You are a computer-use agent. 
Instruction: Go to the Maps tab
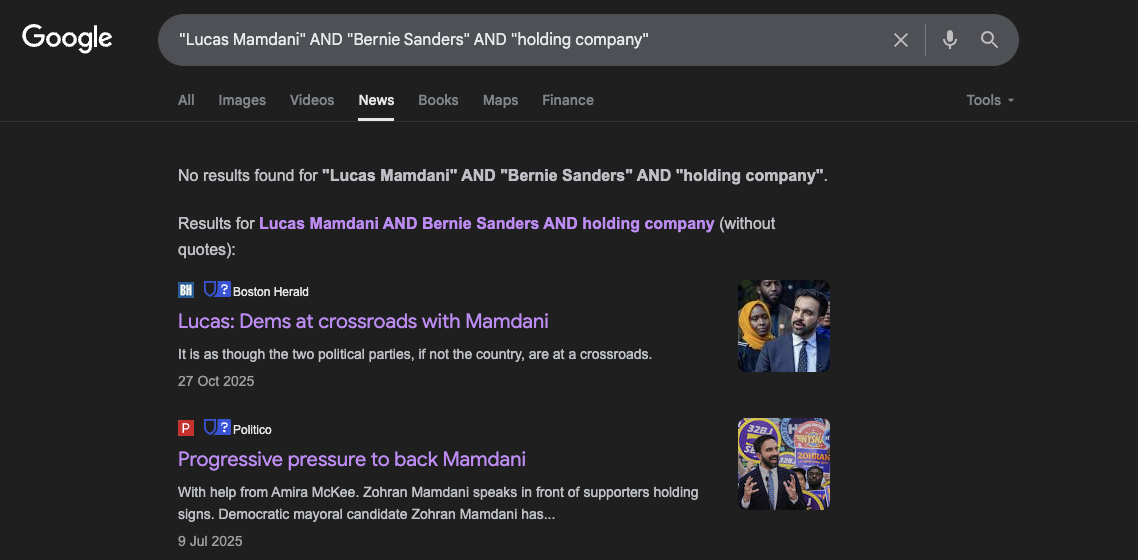[x=500, y=100]
